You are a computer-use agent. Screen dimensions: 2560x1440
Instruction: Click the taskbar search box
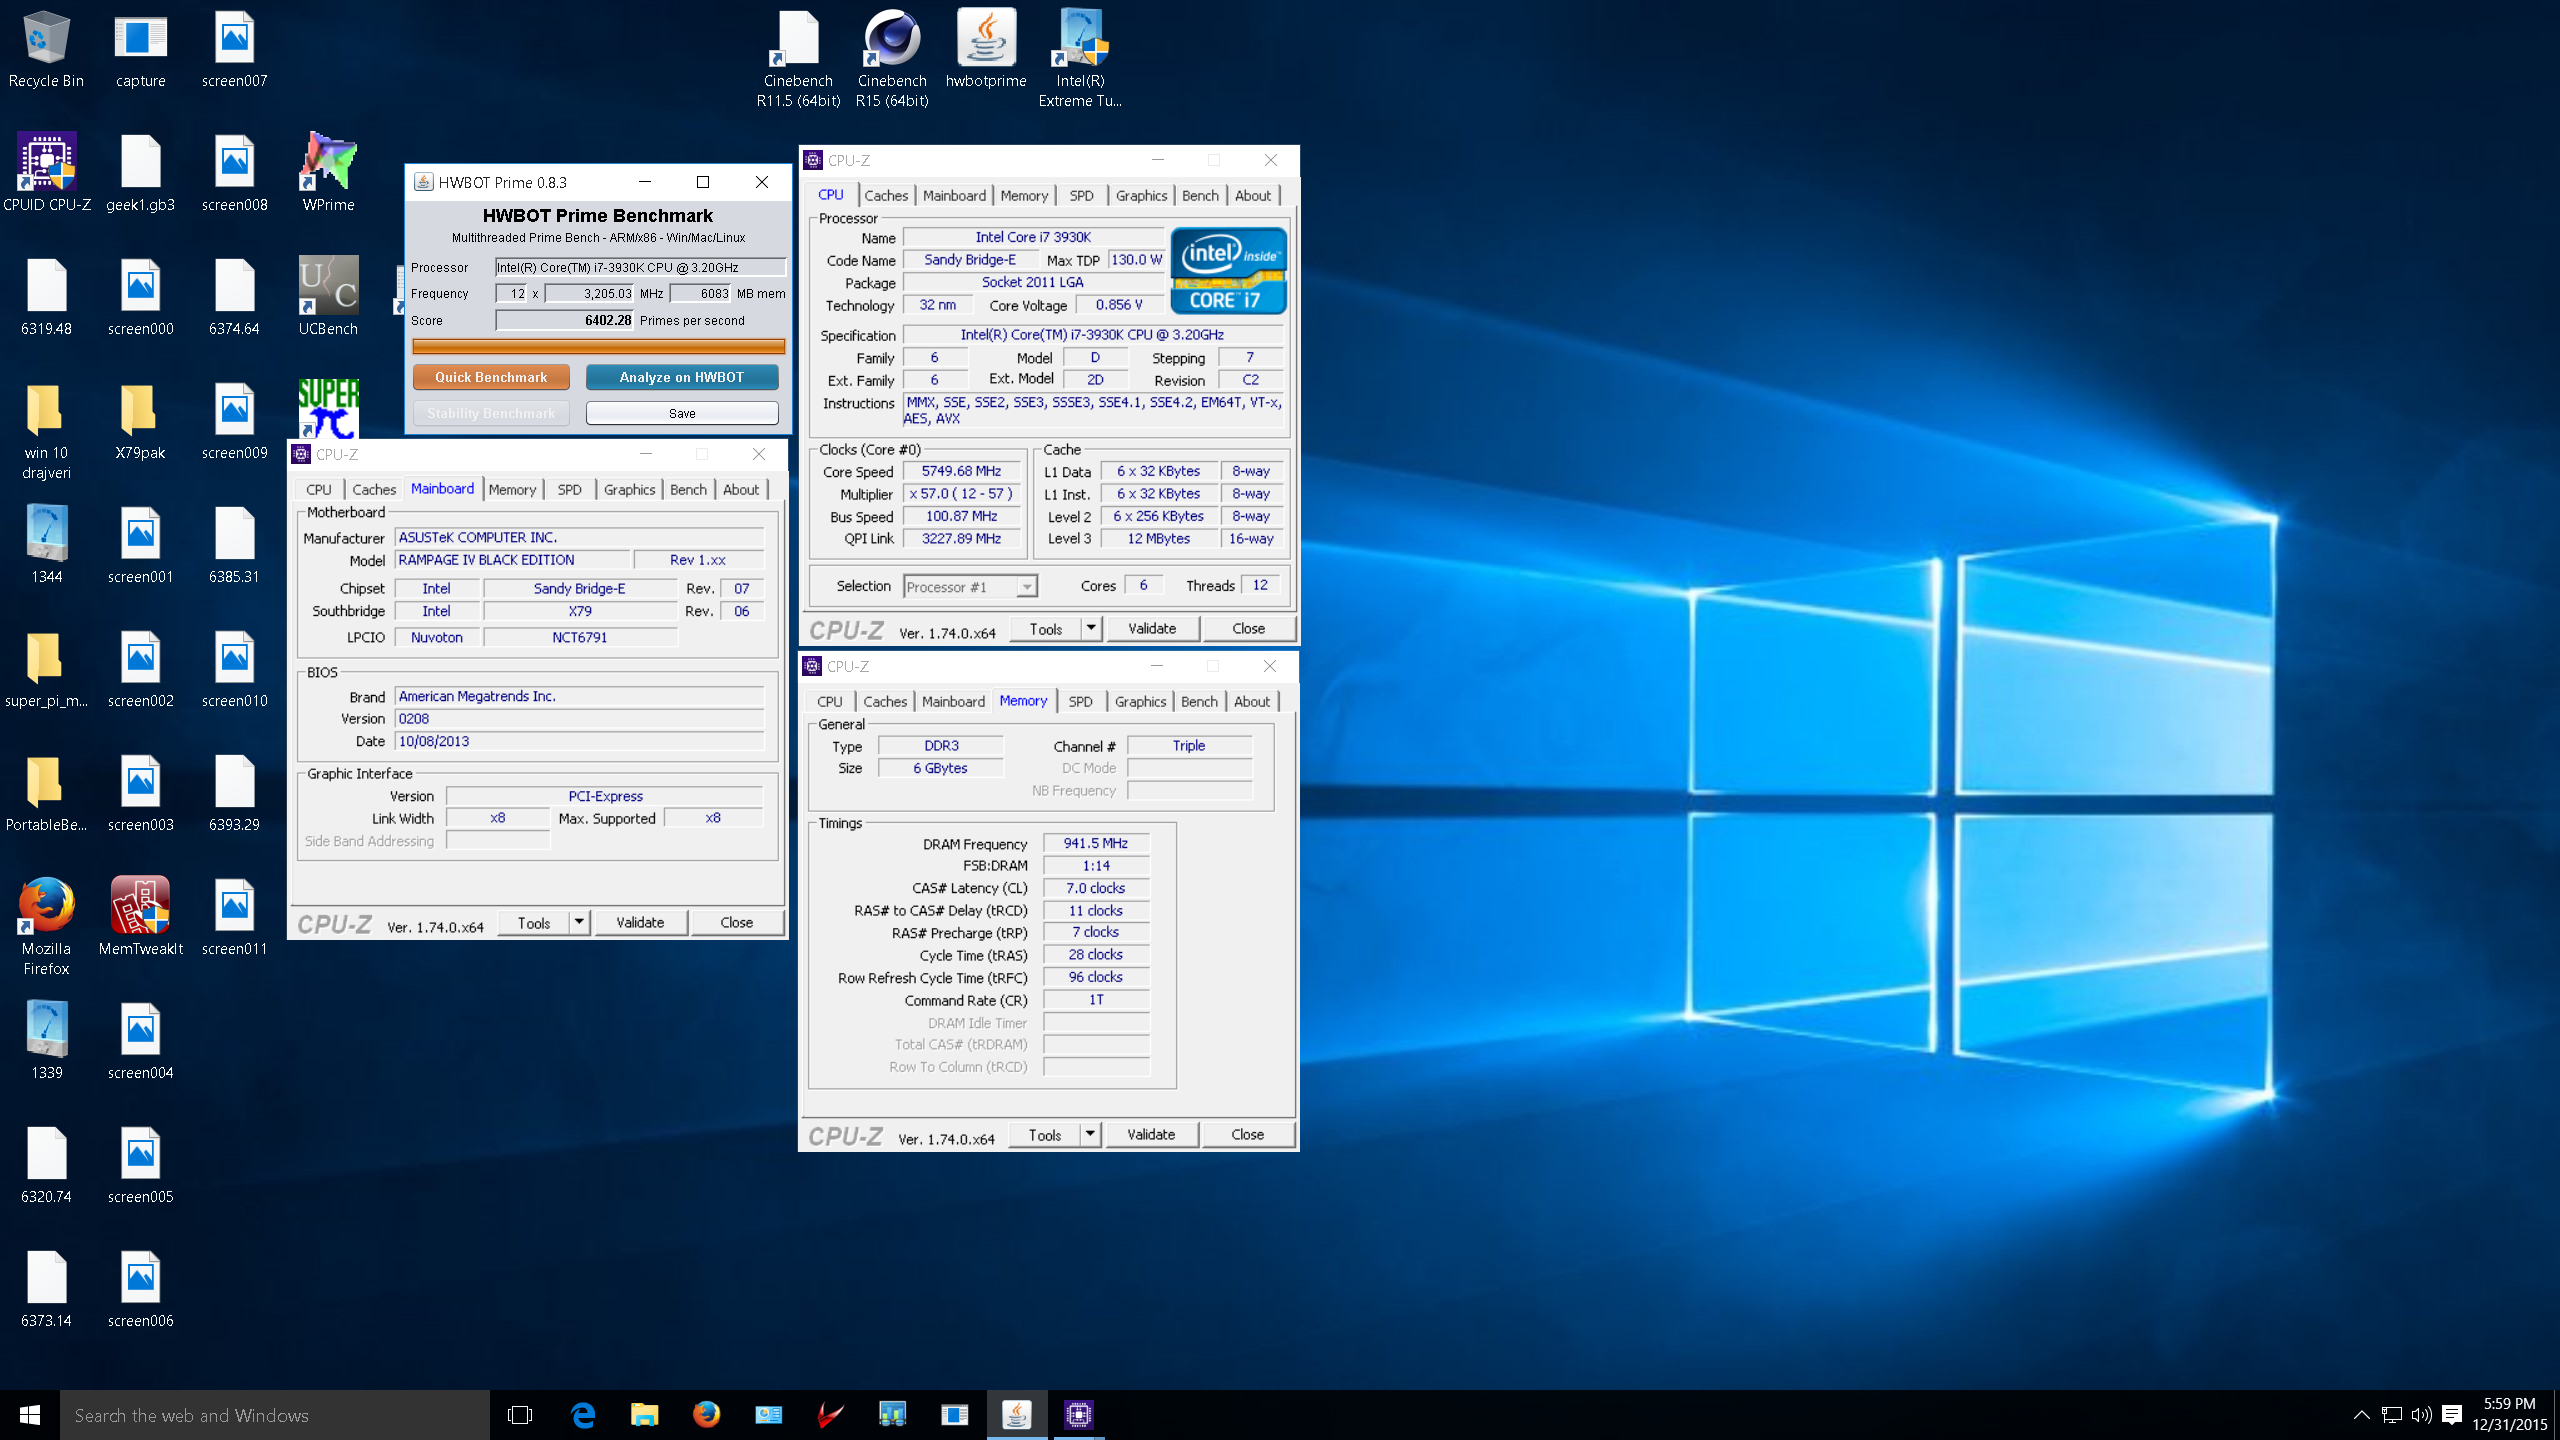click(x=275, y=1415)
